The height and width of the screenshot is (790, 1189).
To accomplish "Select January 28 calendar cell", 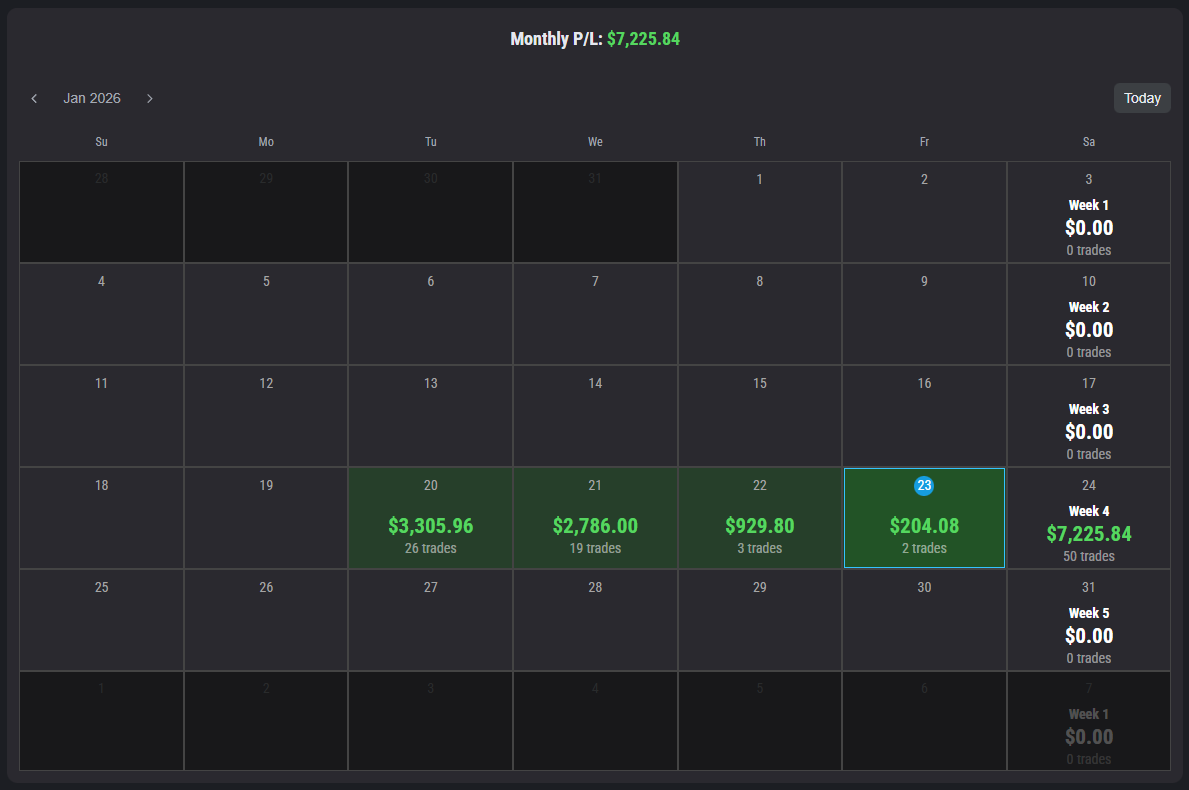I will coord(595,620).
